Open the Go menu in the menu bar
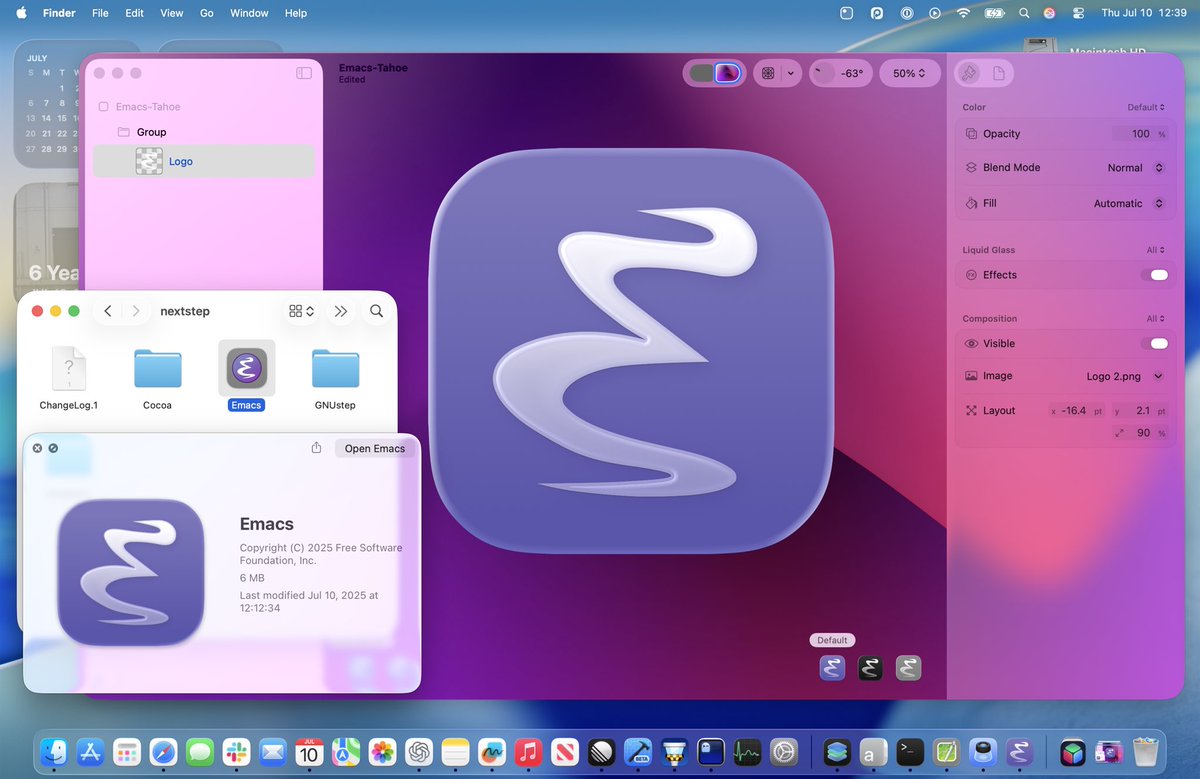 click(x=206, y=13)
